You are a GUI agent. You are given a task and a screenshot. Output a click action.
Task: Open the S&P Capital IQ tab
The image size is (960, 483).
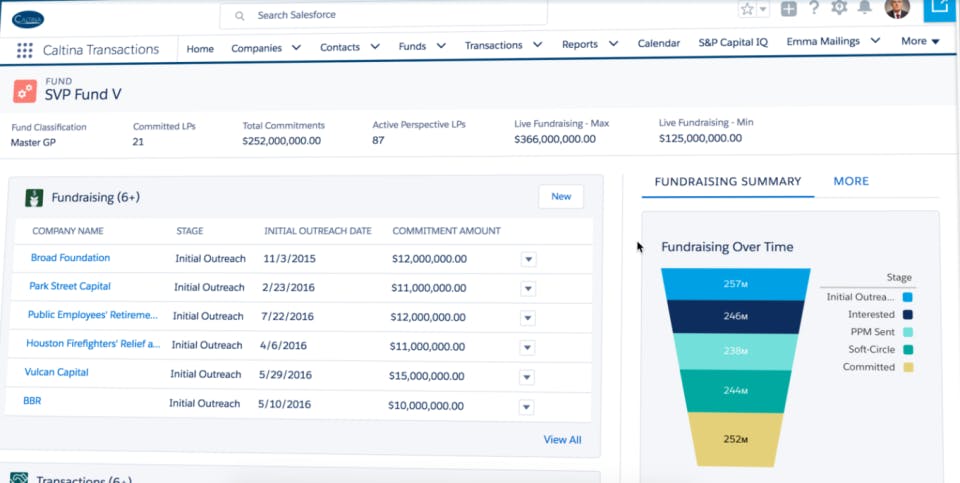(x=733, y=43)
